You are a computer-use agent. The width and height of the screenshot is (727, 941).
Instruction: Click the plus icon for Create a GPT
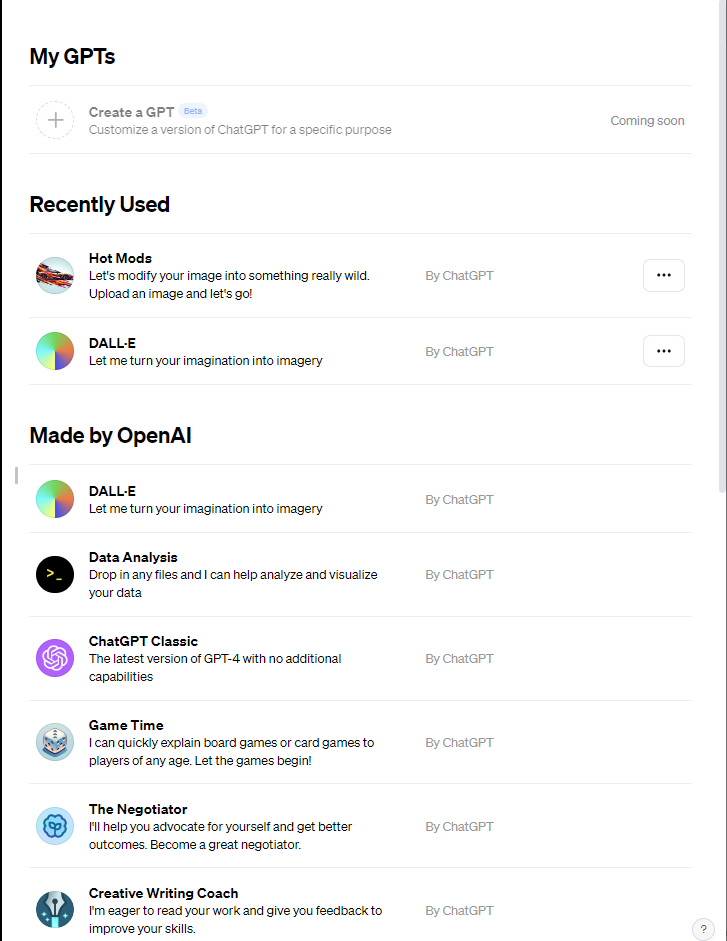click(55, 120)
